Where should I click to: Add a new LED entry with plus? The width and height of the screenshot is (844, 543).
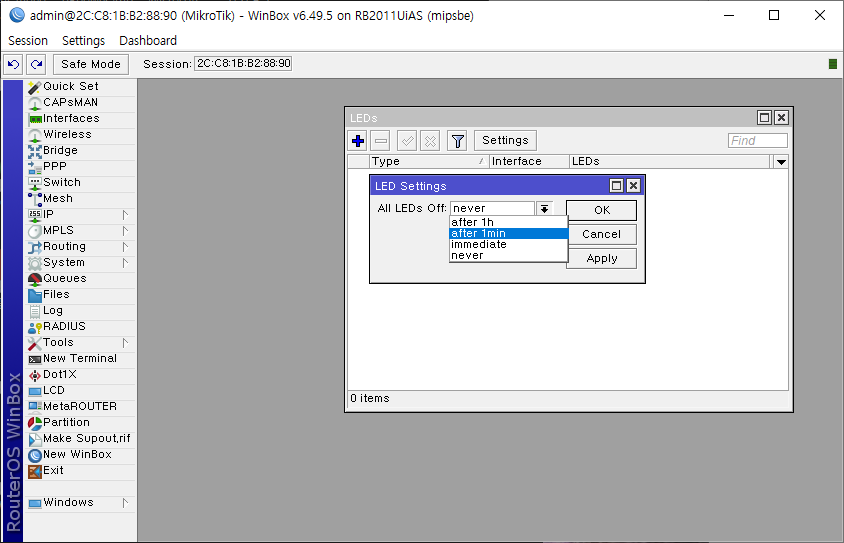coord(358,141)
